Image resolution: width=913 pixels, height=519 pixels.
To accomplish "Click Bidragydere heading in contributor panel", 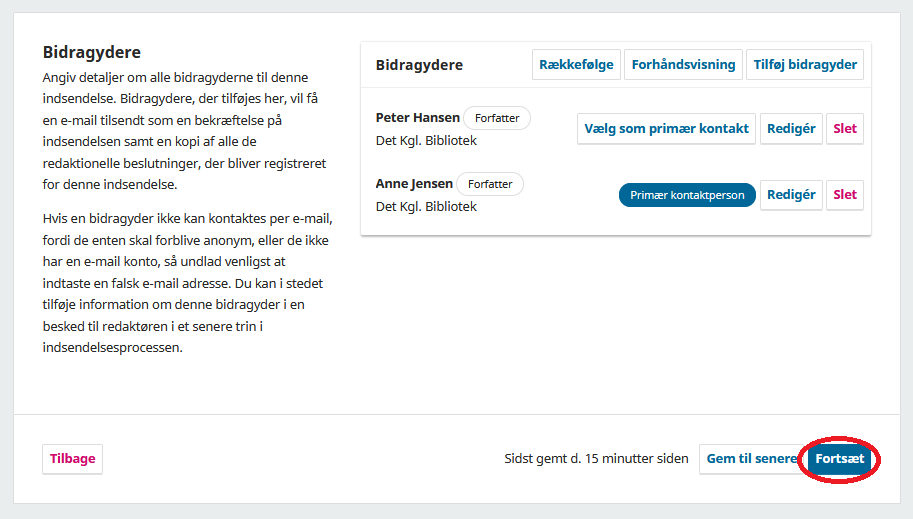I will 419,65.
